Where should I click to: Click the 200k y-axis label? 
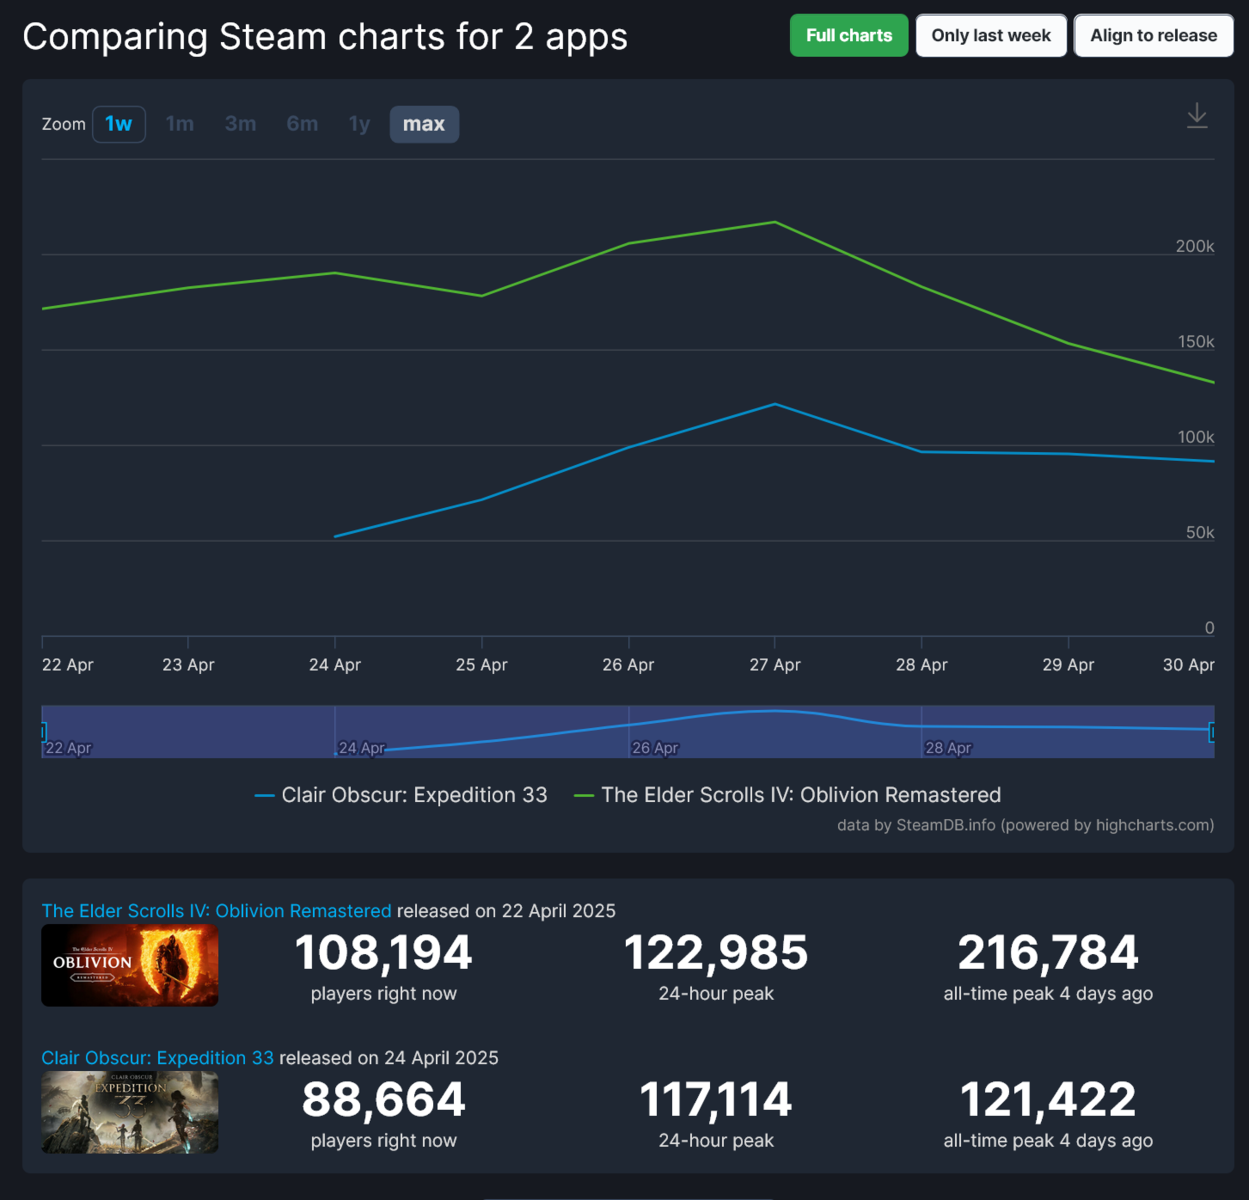click(x=1195, y=246)
